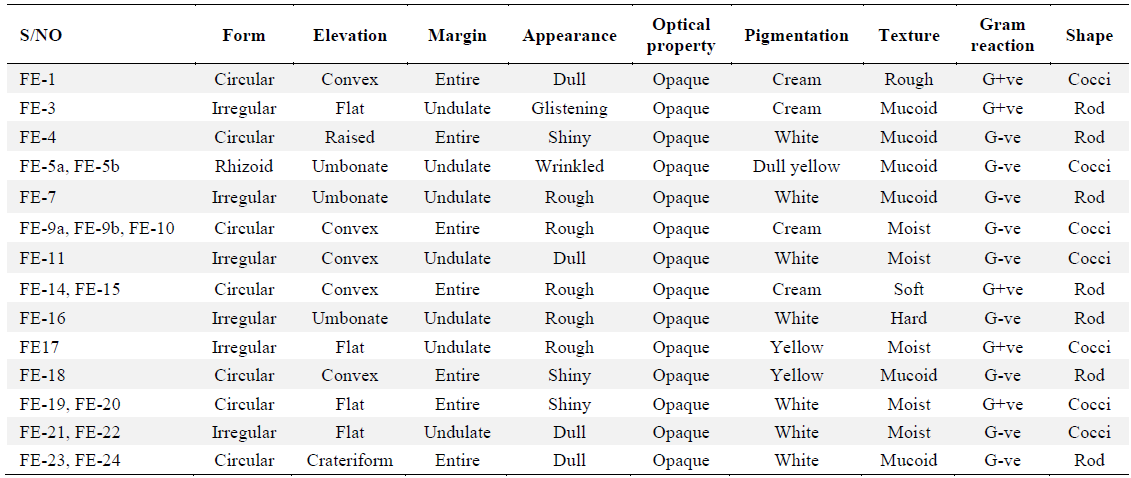Select the FE-9a, FE-9b, FE-10 row label
1131x478 pixels.
click(x=97, y=228)
